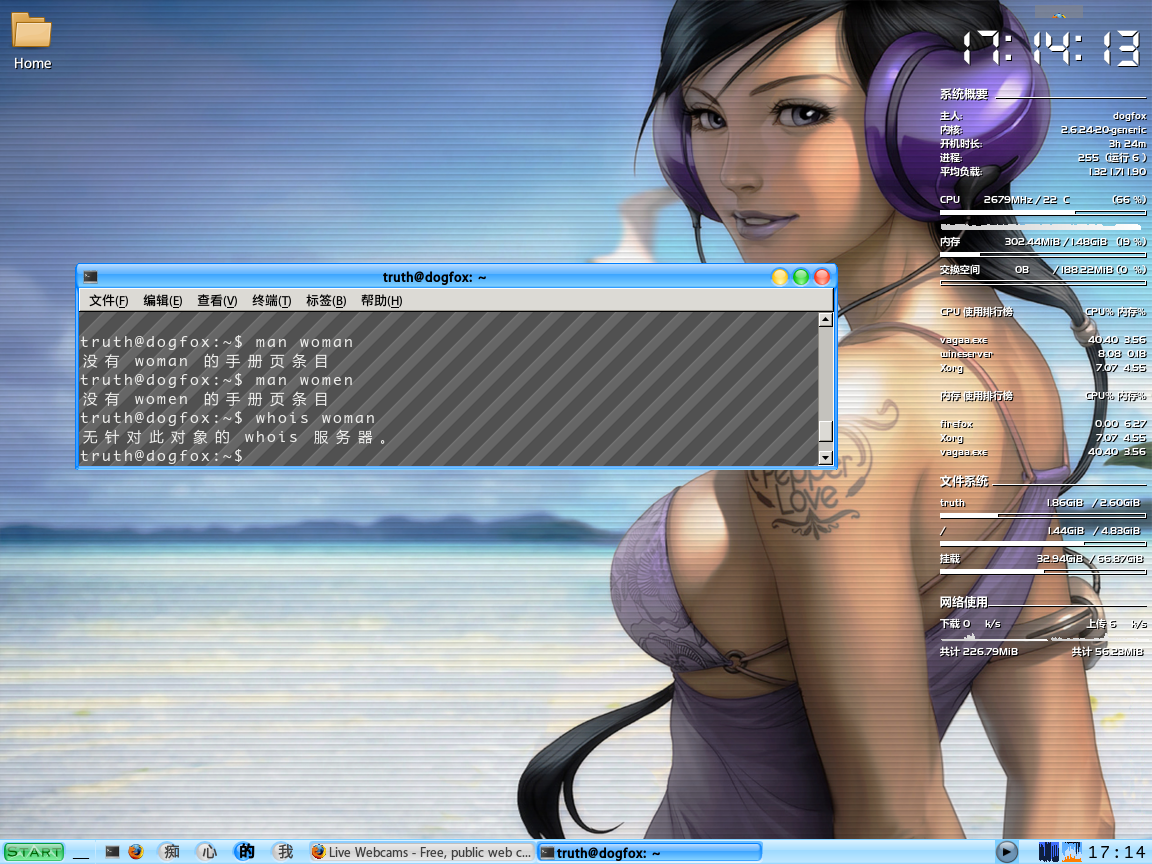Viewport: 1152px width, 864px height.
Task: Minimize the terminal with the yellow button
Action: pyautogui.click(x=780, y=277)
